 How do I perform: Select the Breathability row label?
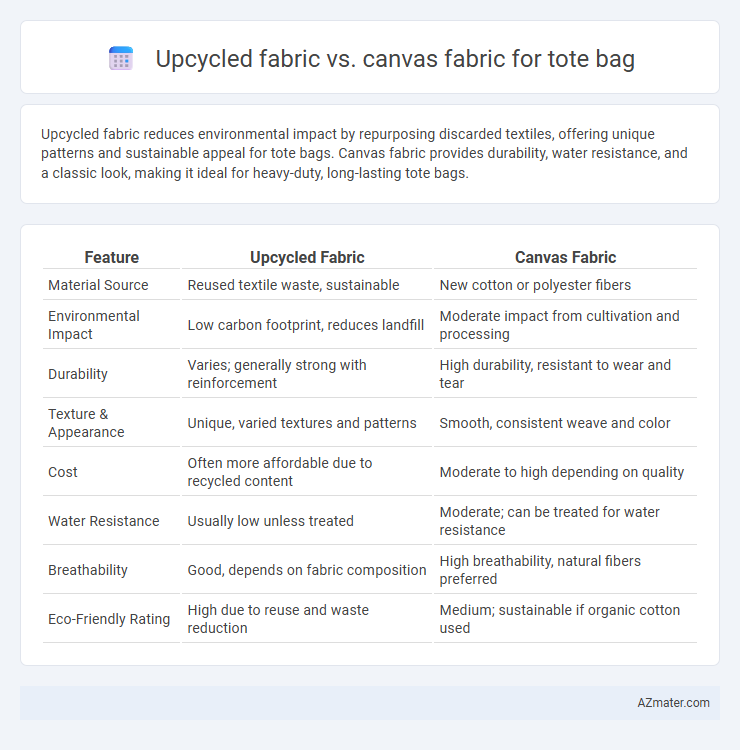click(88, 570)
